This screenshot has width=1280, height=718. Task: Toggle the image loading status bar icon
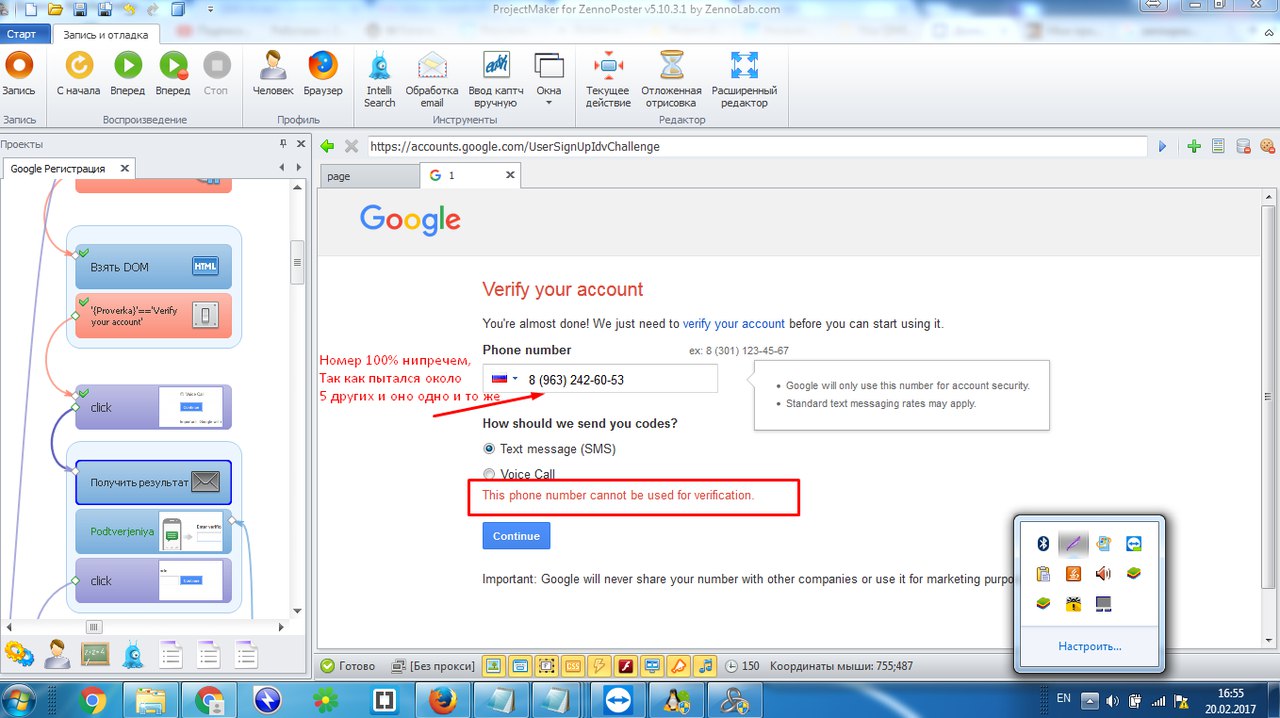click(494, 666)
